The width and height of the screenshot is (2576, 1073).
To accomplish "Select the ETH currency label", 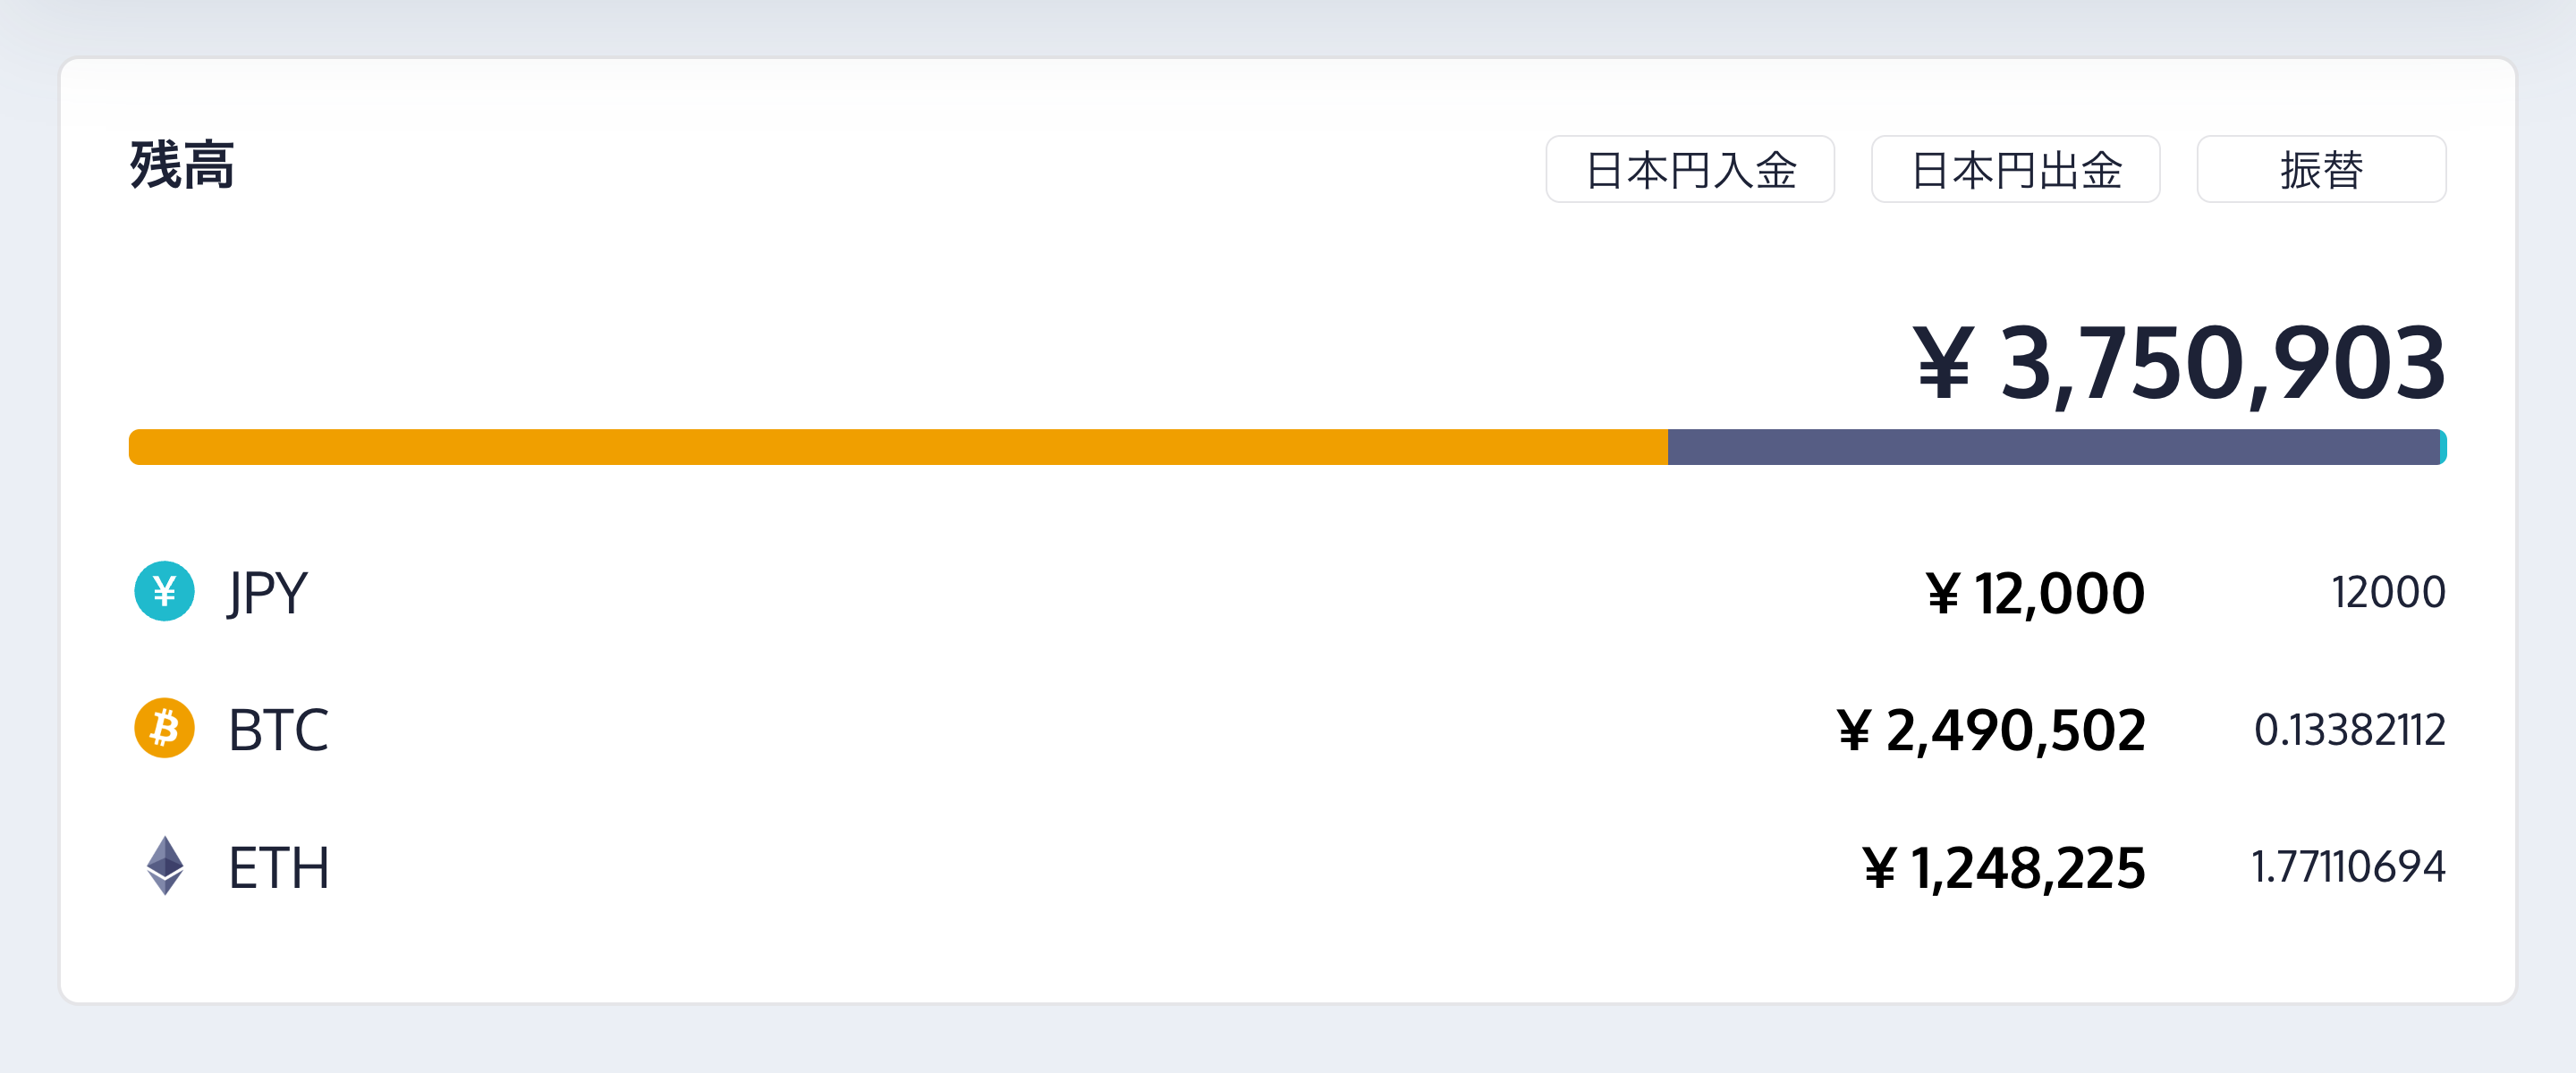I will pyautogui.click(x=278, y=867).
